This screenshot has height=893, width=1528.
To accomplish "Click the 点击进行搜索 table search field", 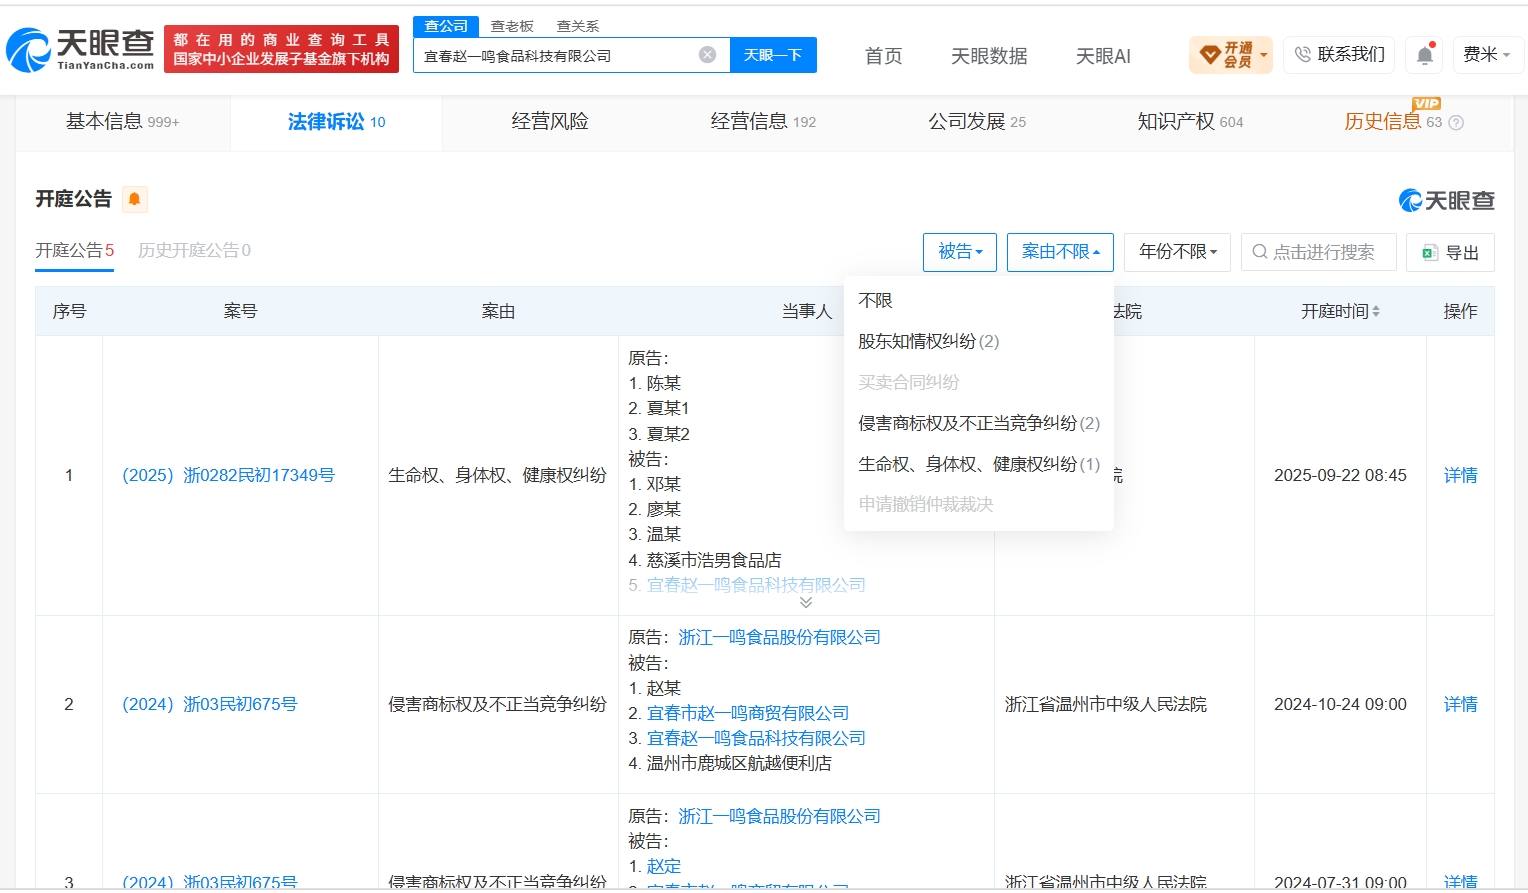I will [x=1318, y=252].
